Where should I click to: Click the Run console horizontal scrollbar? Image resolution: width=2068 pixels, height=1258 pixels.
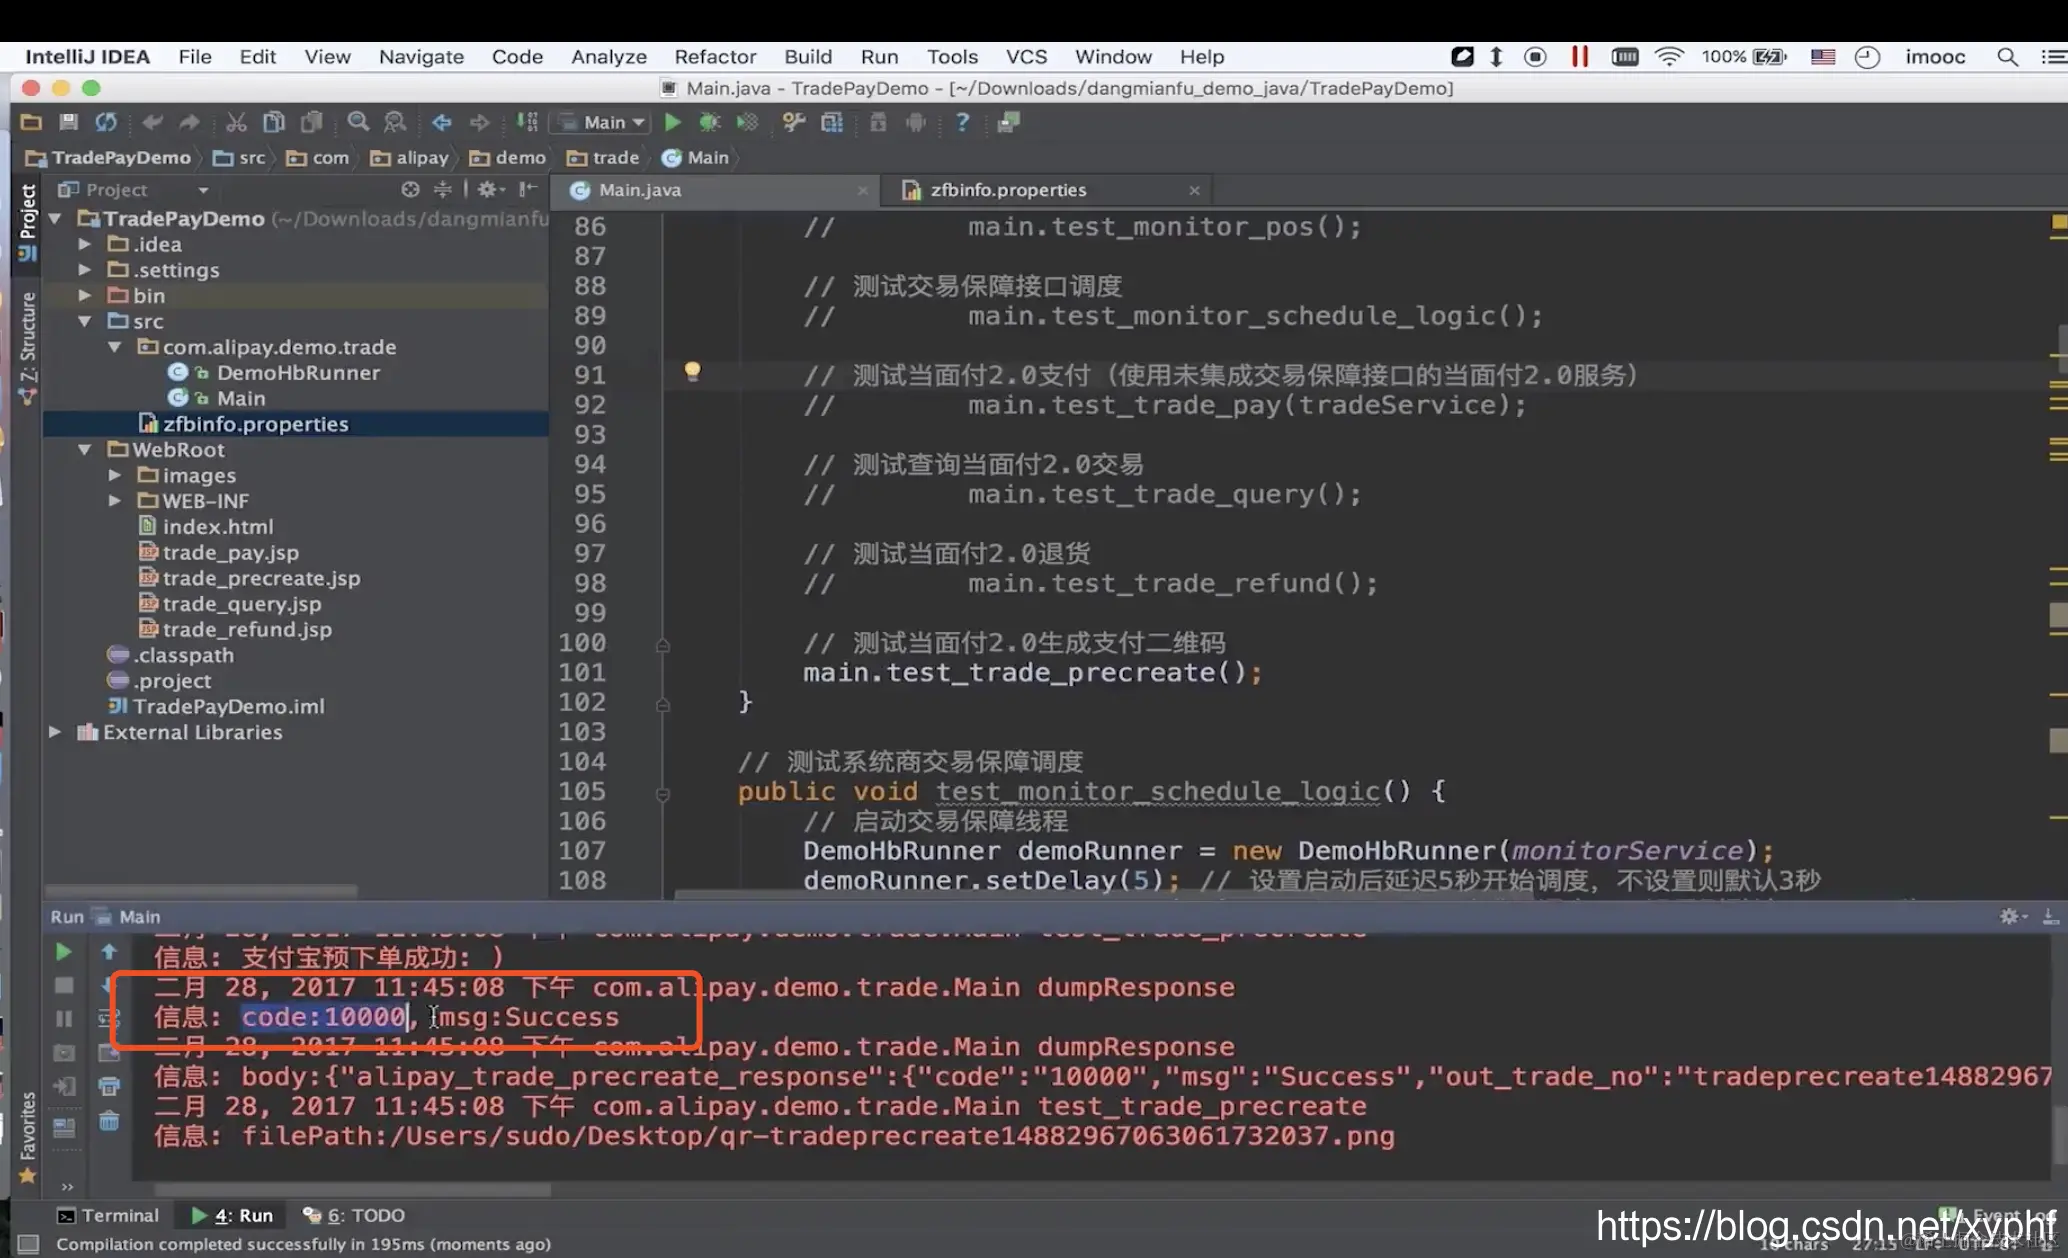tap(350, 1190)
